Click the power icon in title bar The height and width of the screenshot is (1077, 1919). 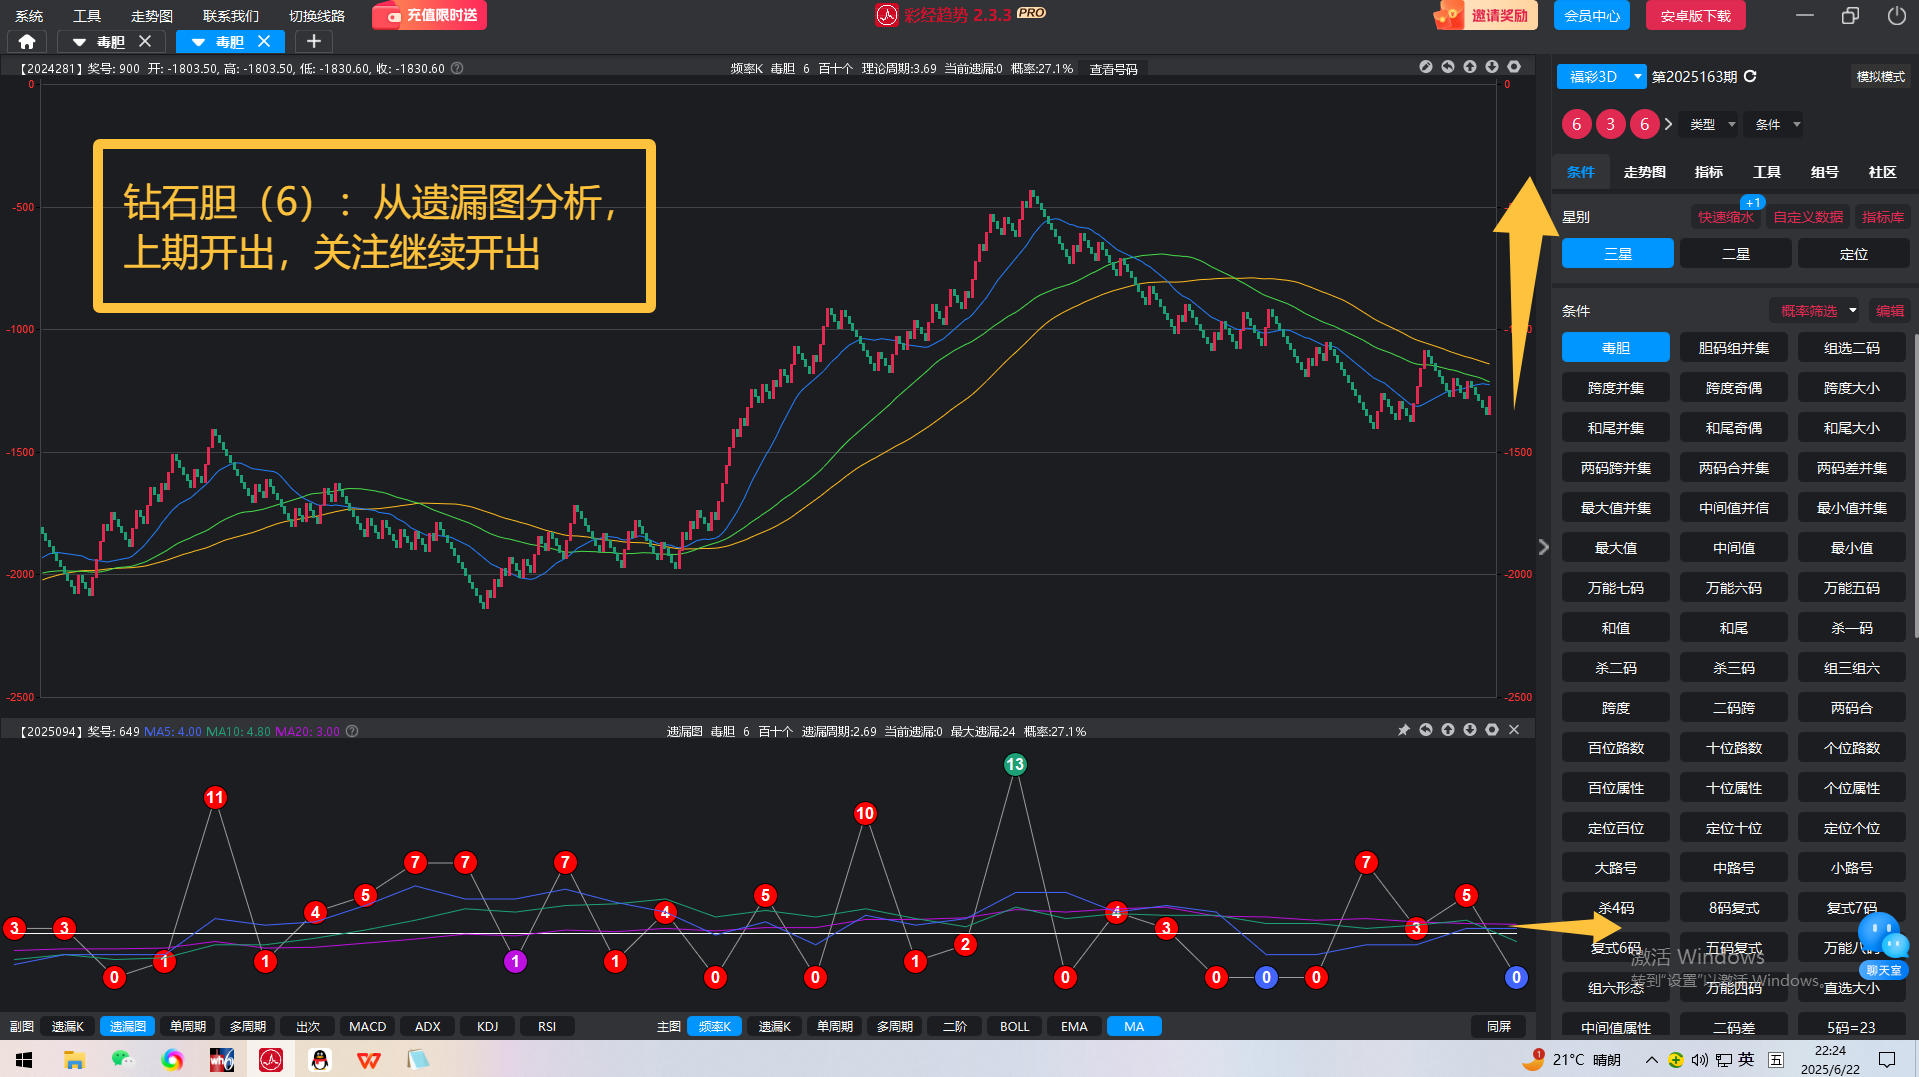[1896, 15]
